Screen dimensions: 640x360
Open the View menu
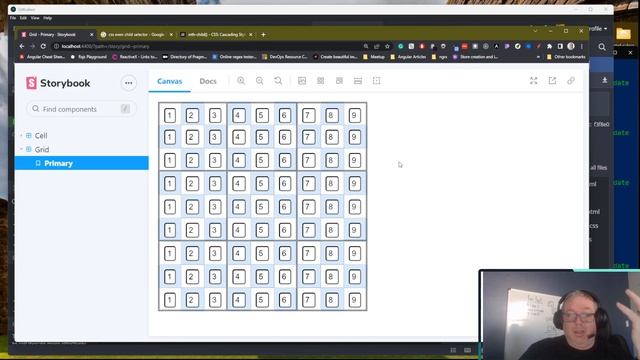pos(35,18)
